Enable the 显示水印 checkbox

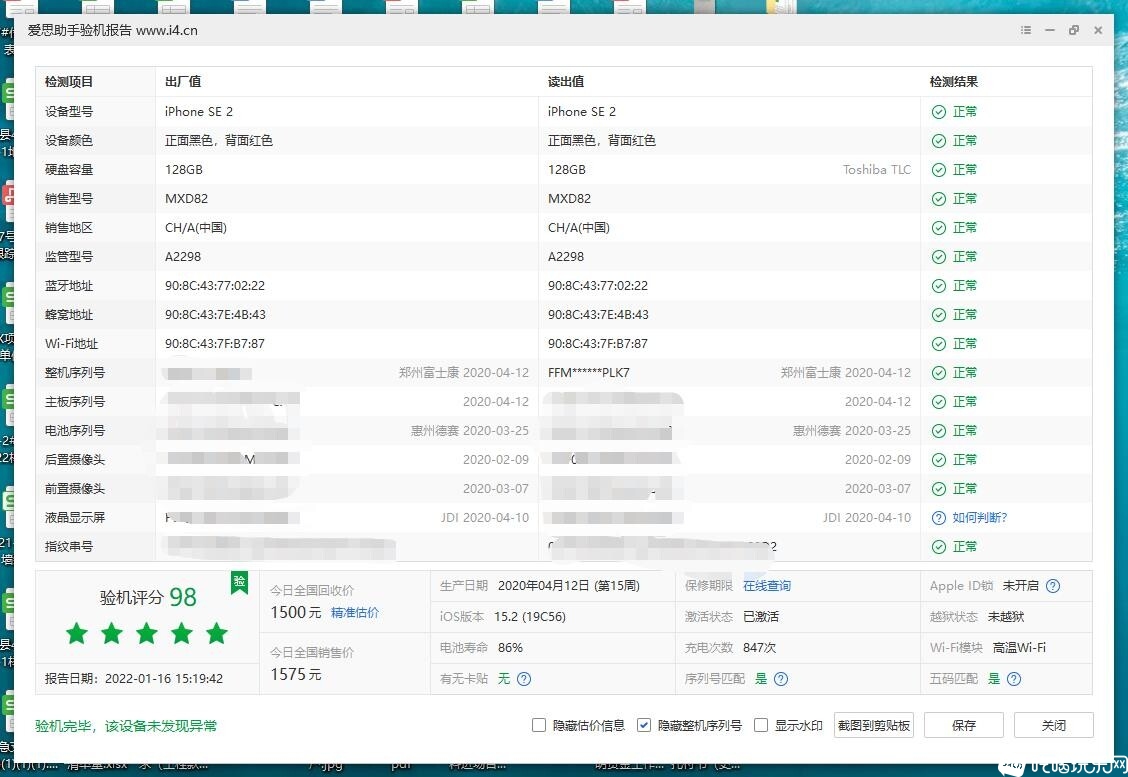coord(761,725)
